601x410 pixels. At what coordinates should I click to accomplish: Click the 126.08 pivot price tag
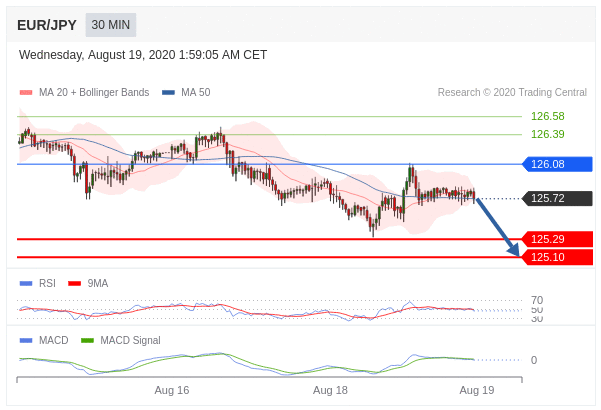tap(558, 164)
